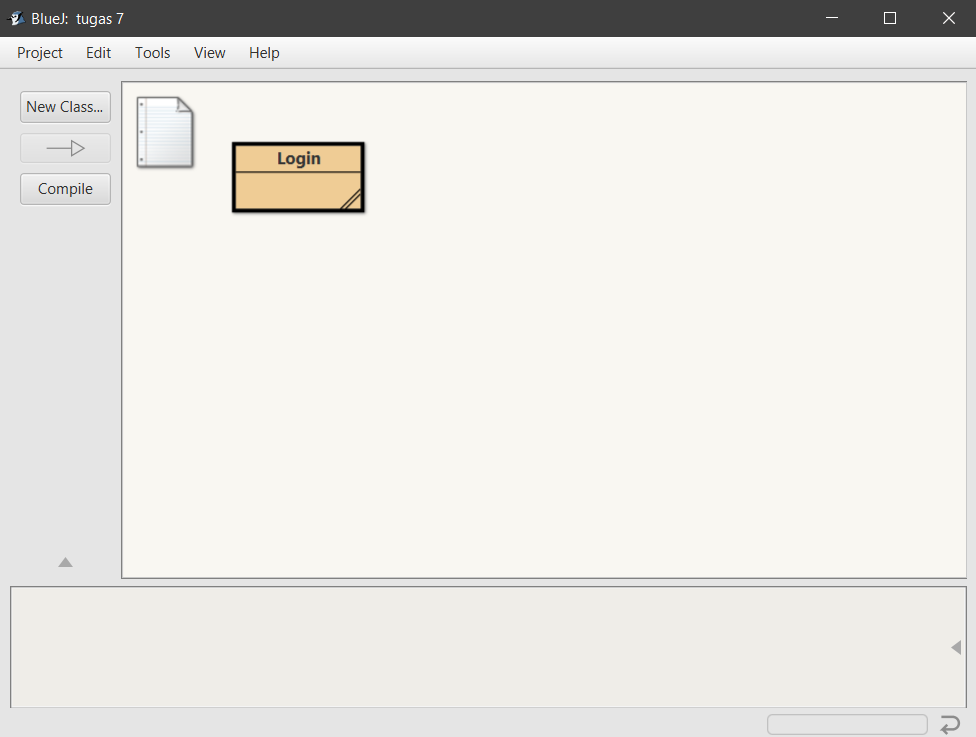The image size is (976, 737).
Task: Open the Edit menu
Action: 98,53
